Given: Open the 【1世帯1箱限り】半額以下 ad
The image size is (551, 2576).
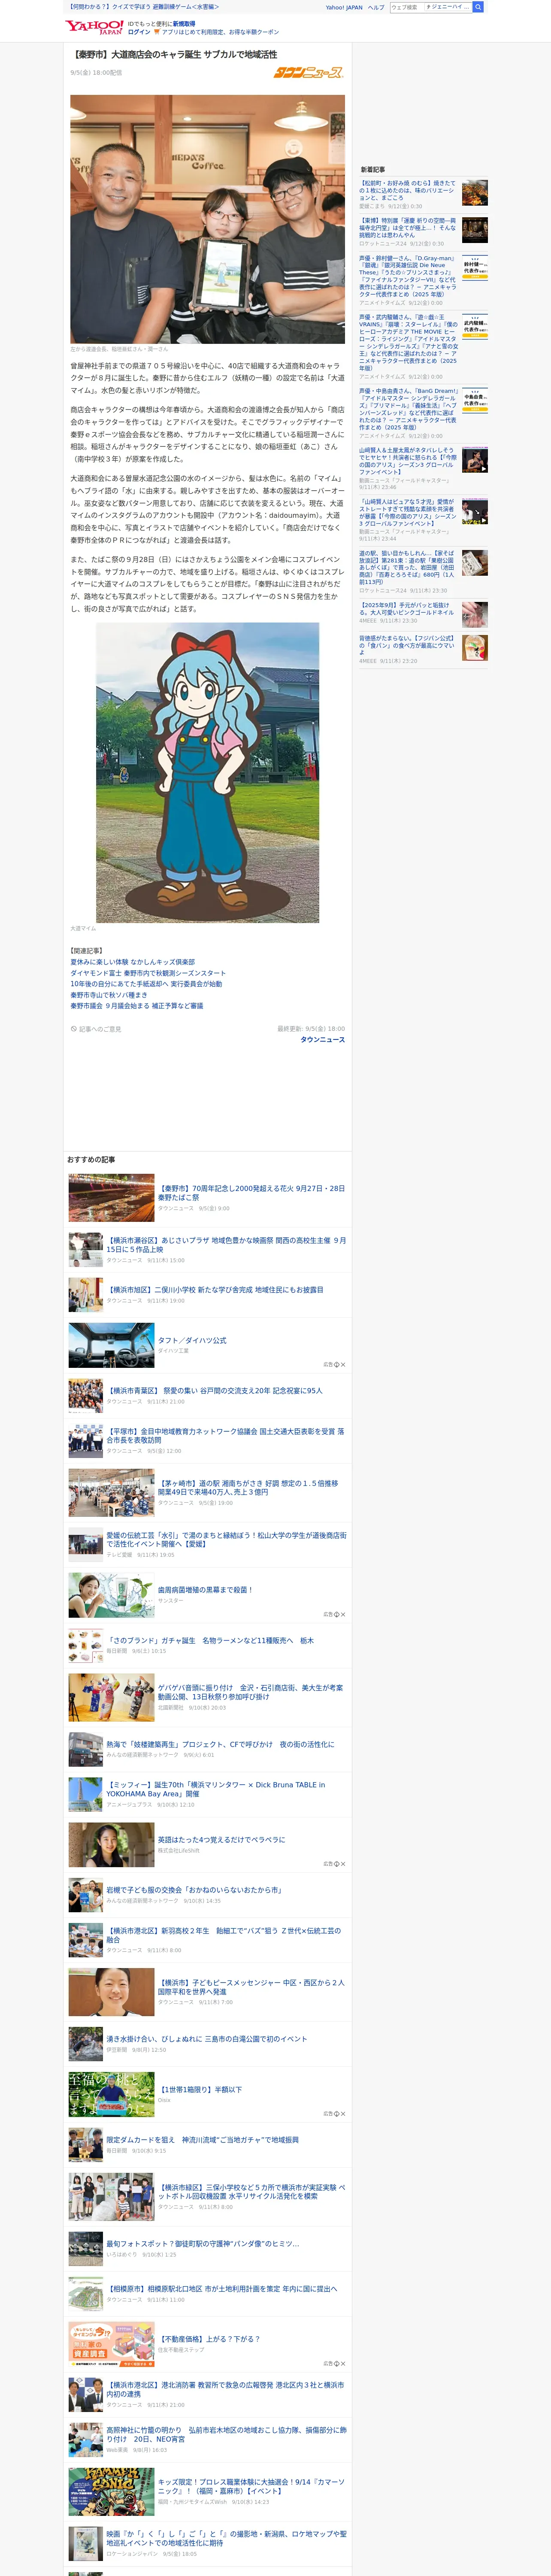Looking at the screenshot, I should 200,2089.
